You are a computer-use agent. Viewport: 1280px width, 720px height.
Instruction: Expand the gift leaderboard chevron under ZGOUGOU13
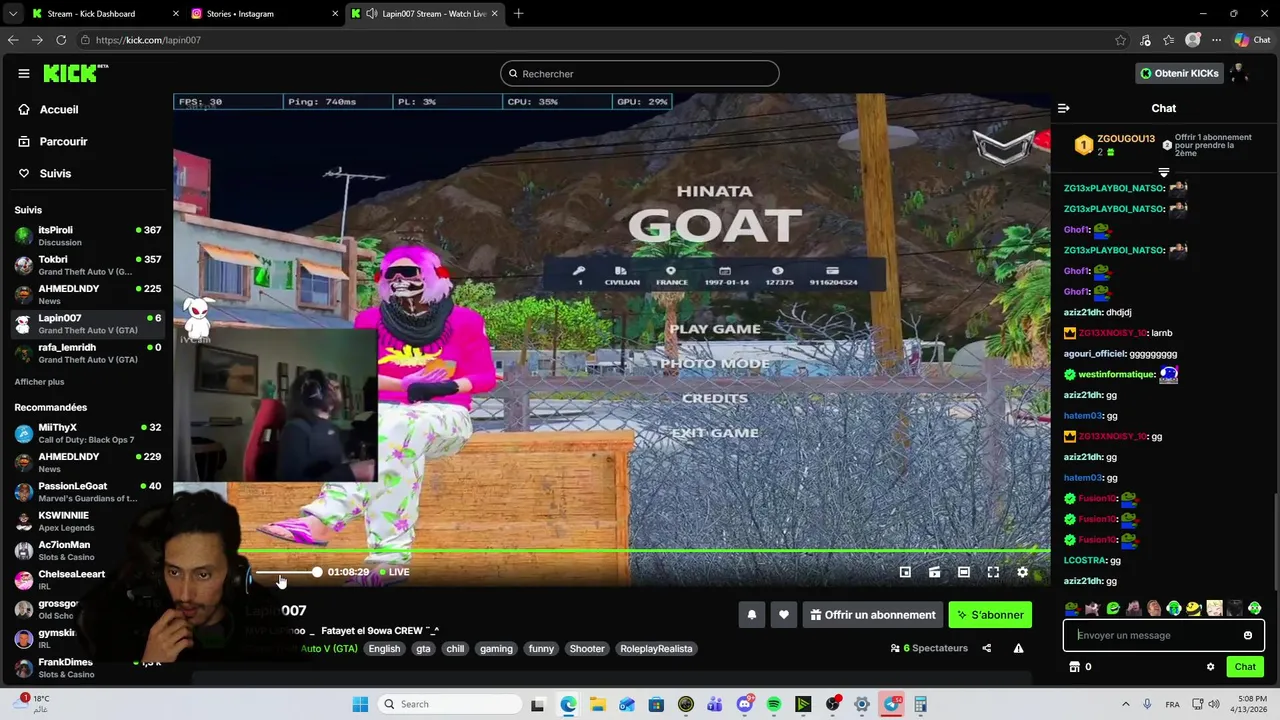click(1163, 172)
